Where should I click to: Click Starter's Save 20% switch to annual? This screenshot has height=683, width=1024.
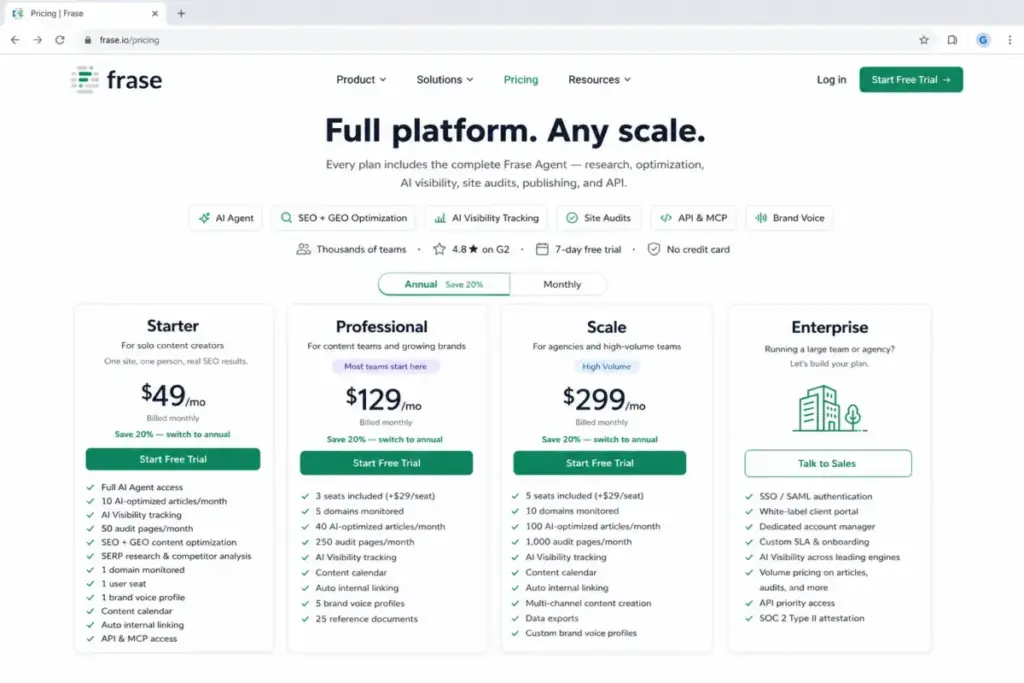click(172, 434)
